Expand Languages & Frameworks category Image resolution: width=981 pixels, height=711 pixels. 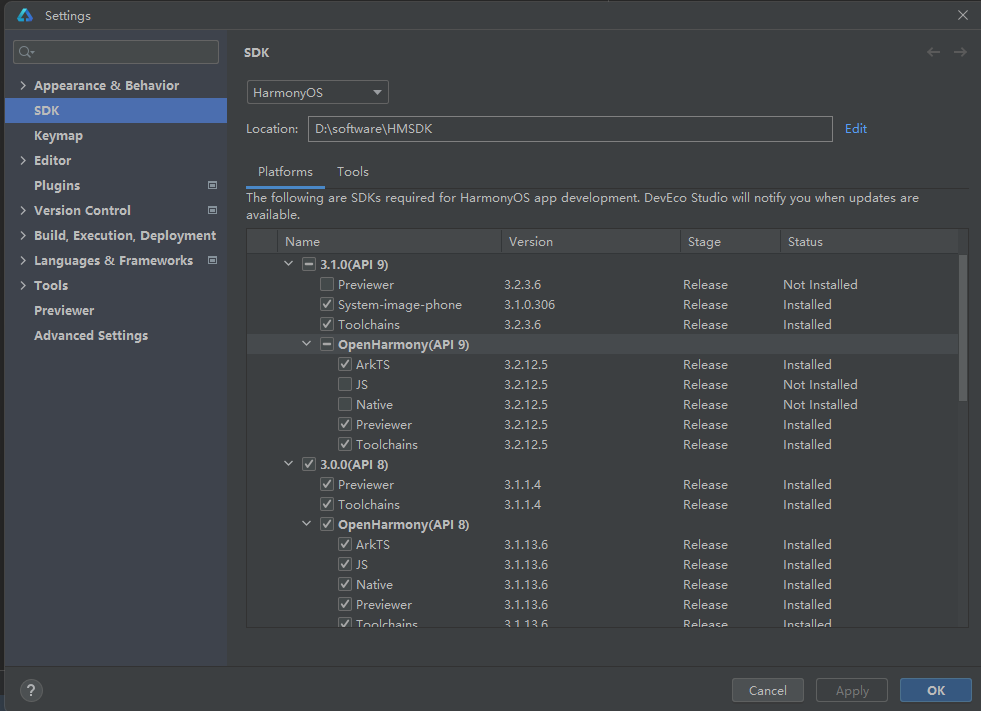click(23, 260)
